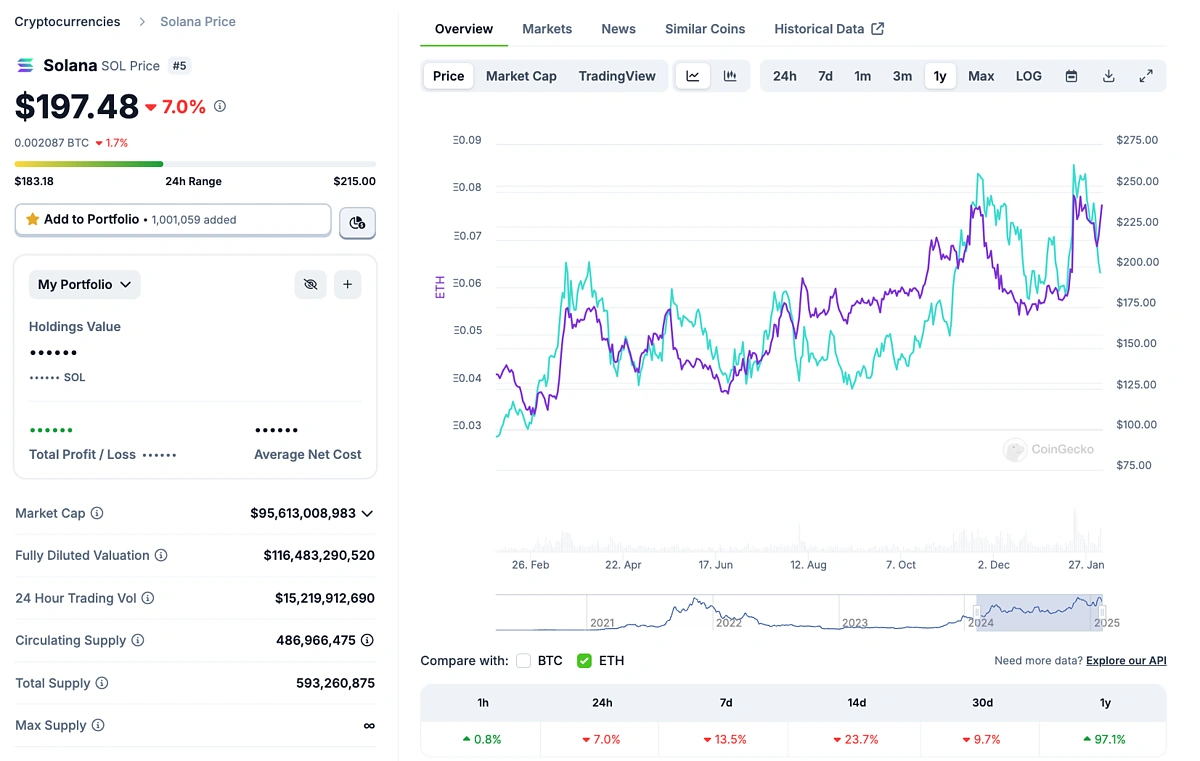Click the 7d performance value 13.5%
The height and width of the screenshot is (761, 1200).
pos(726,739)
